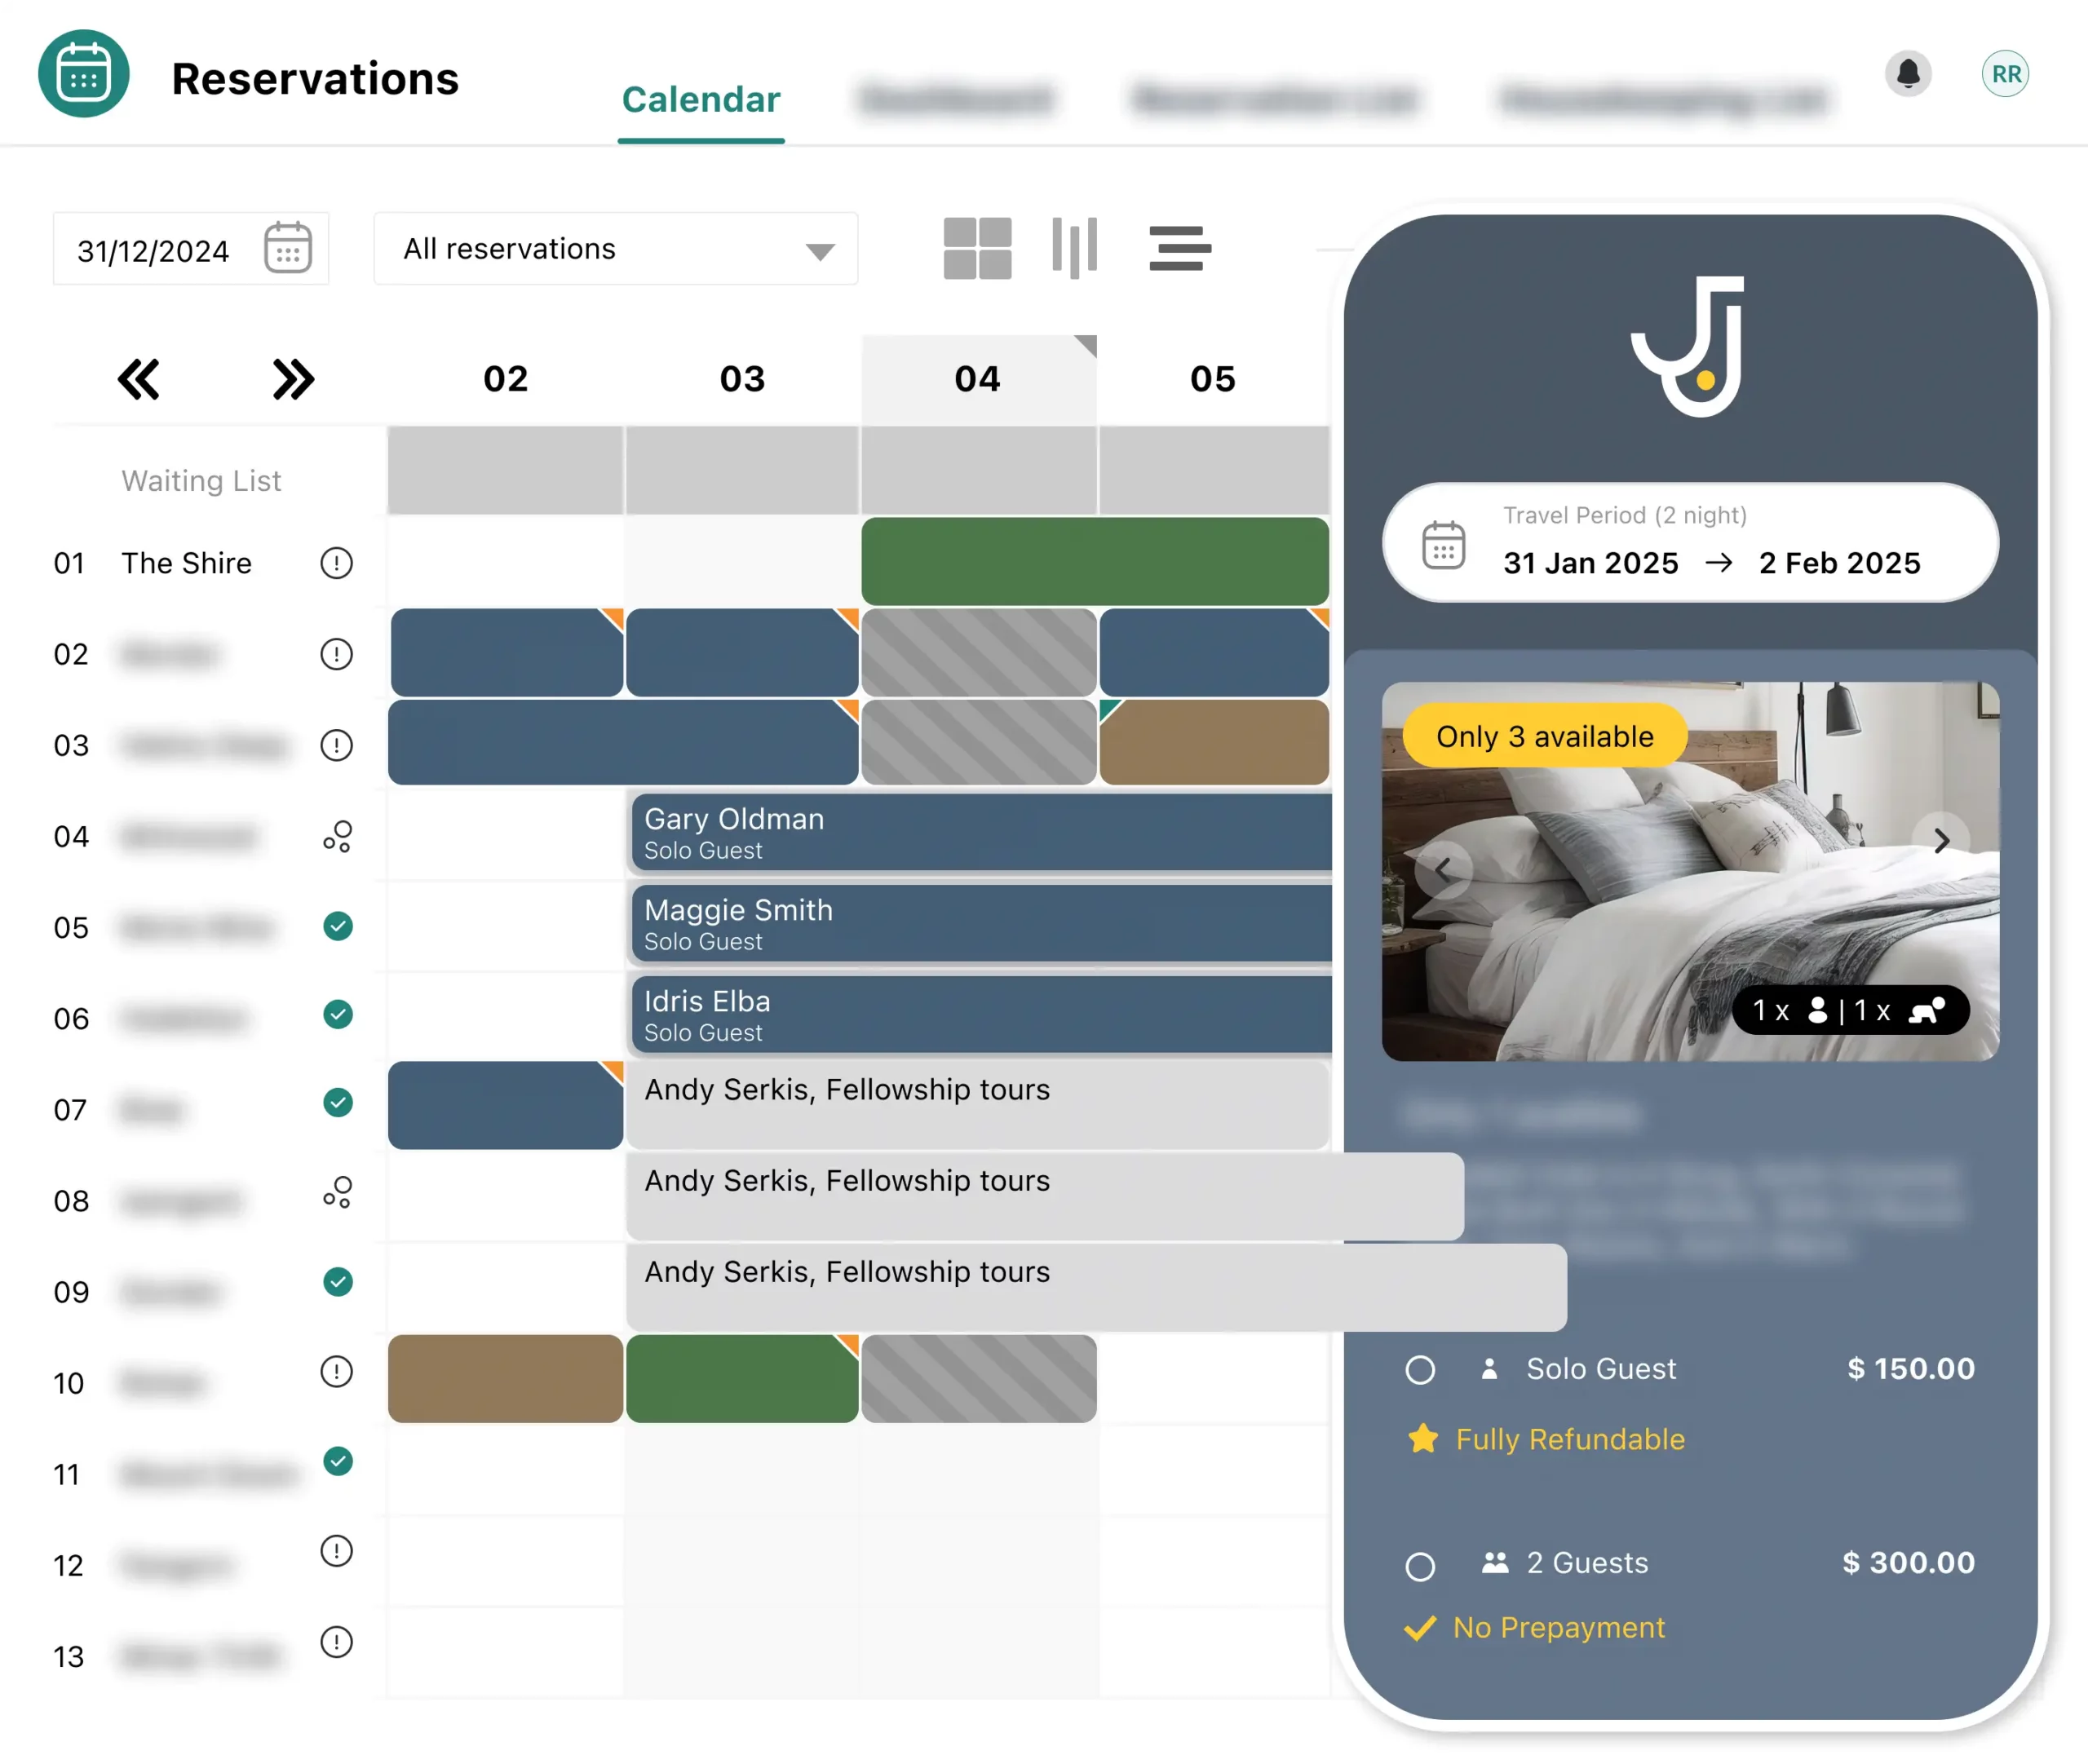Click the Waiting List row label
2088x1764 pixels.
[201, 481]
